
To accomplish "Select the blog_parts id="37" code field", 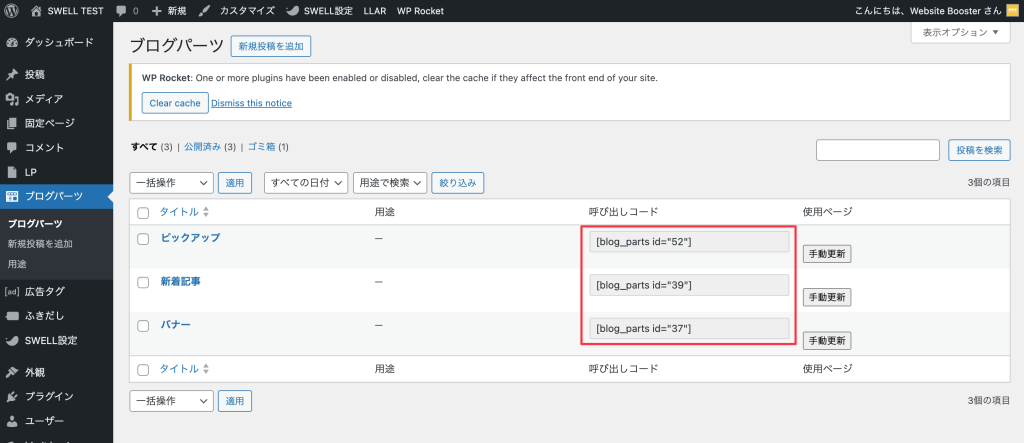I will [689, 328].
